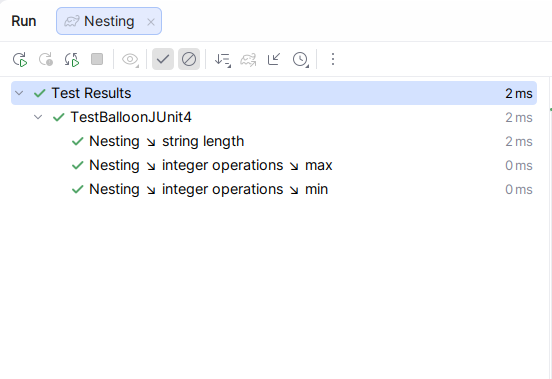
Task: Select test integer operations max
Action: pos(274,165)
